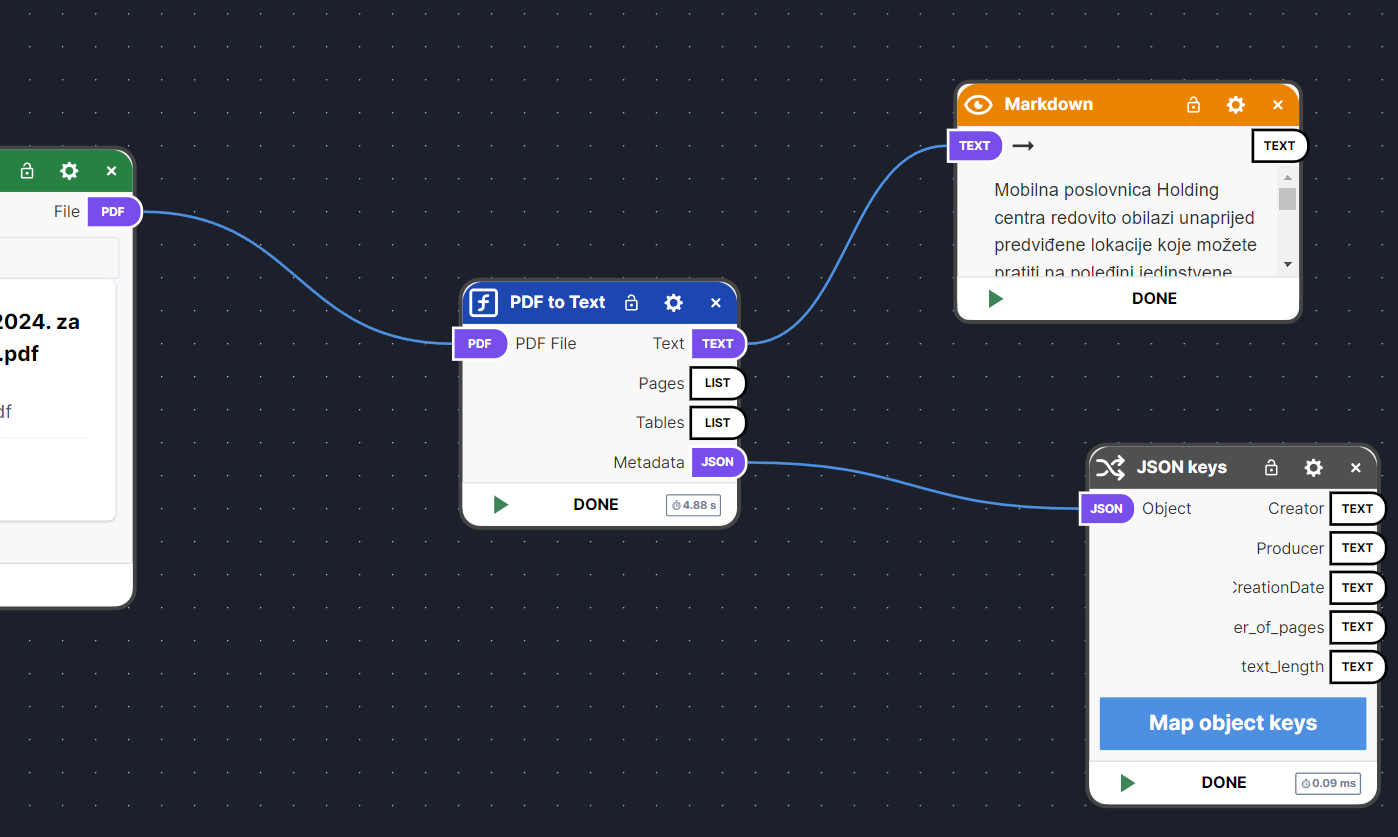This screenshot has height=837, width=1398.
Task: Select the Creator TEXT port on JSON keys
Action: pos(1356,508)
